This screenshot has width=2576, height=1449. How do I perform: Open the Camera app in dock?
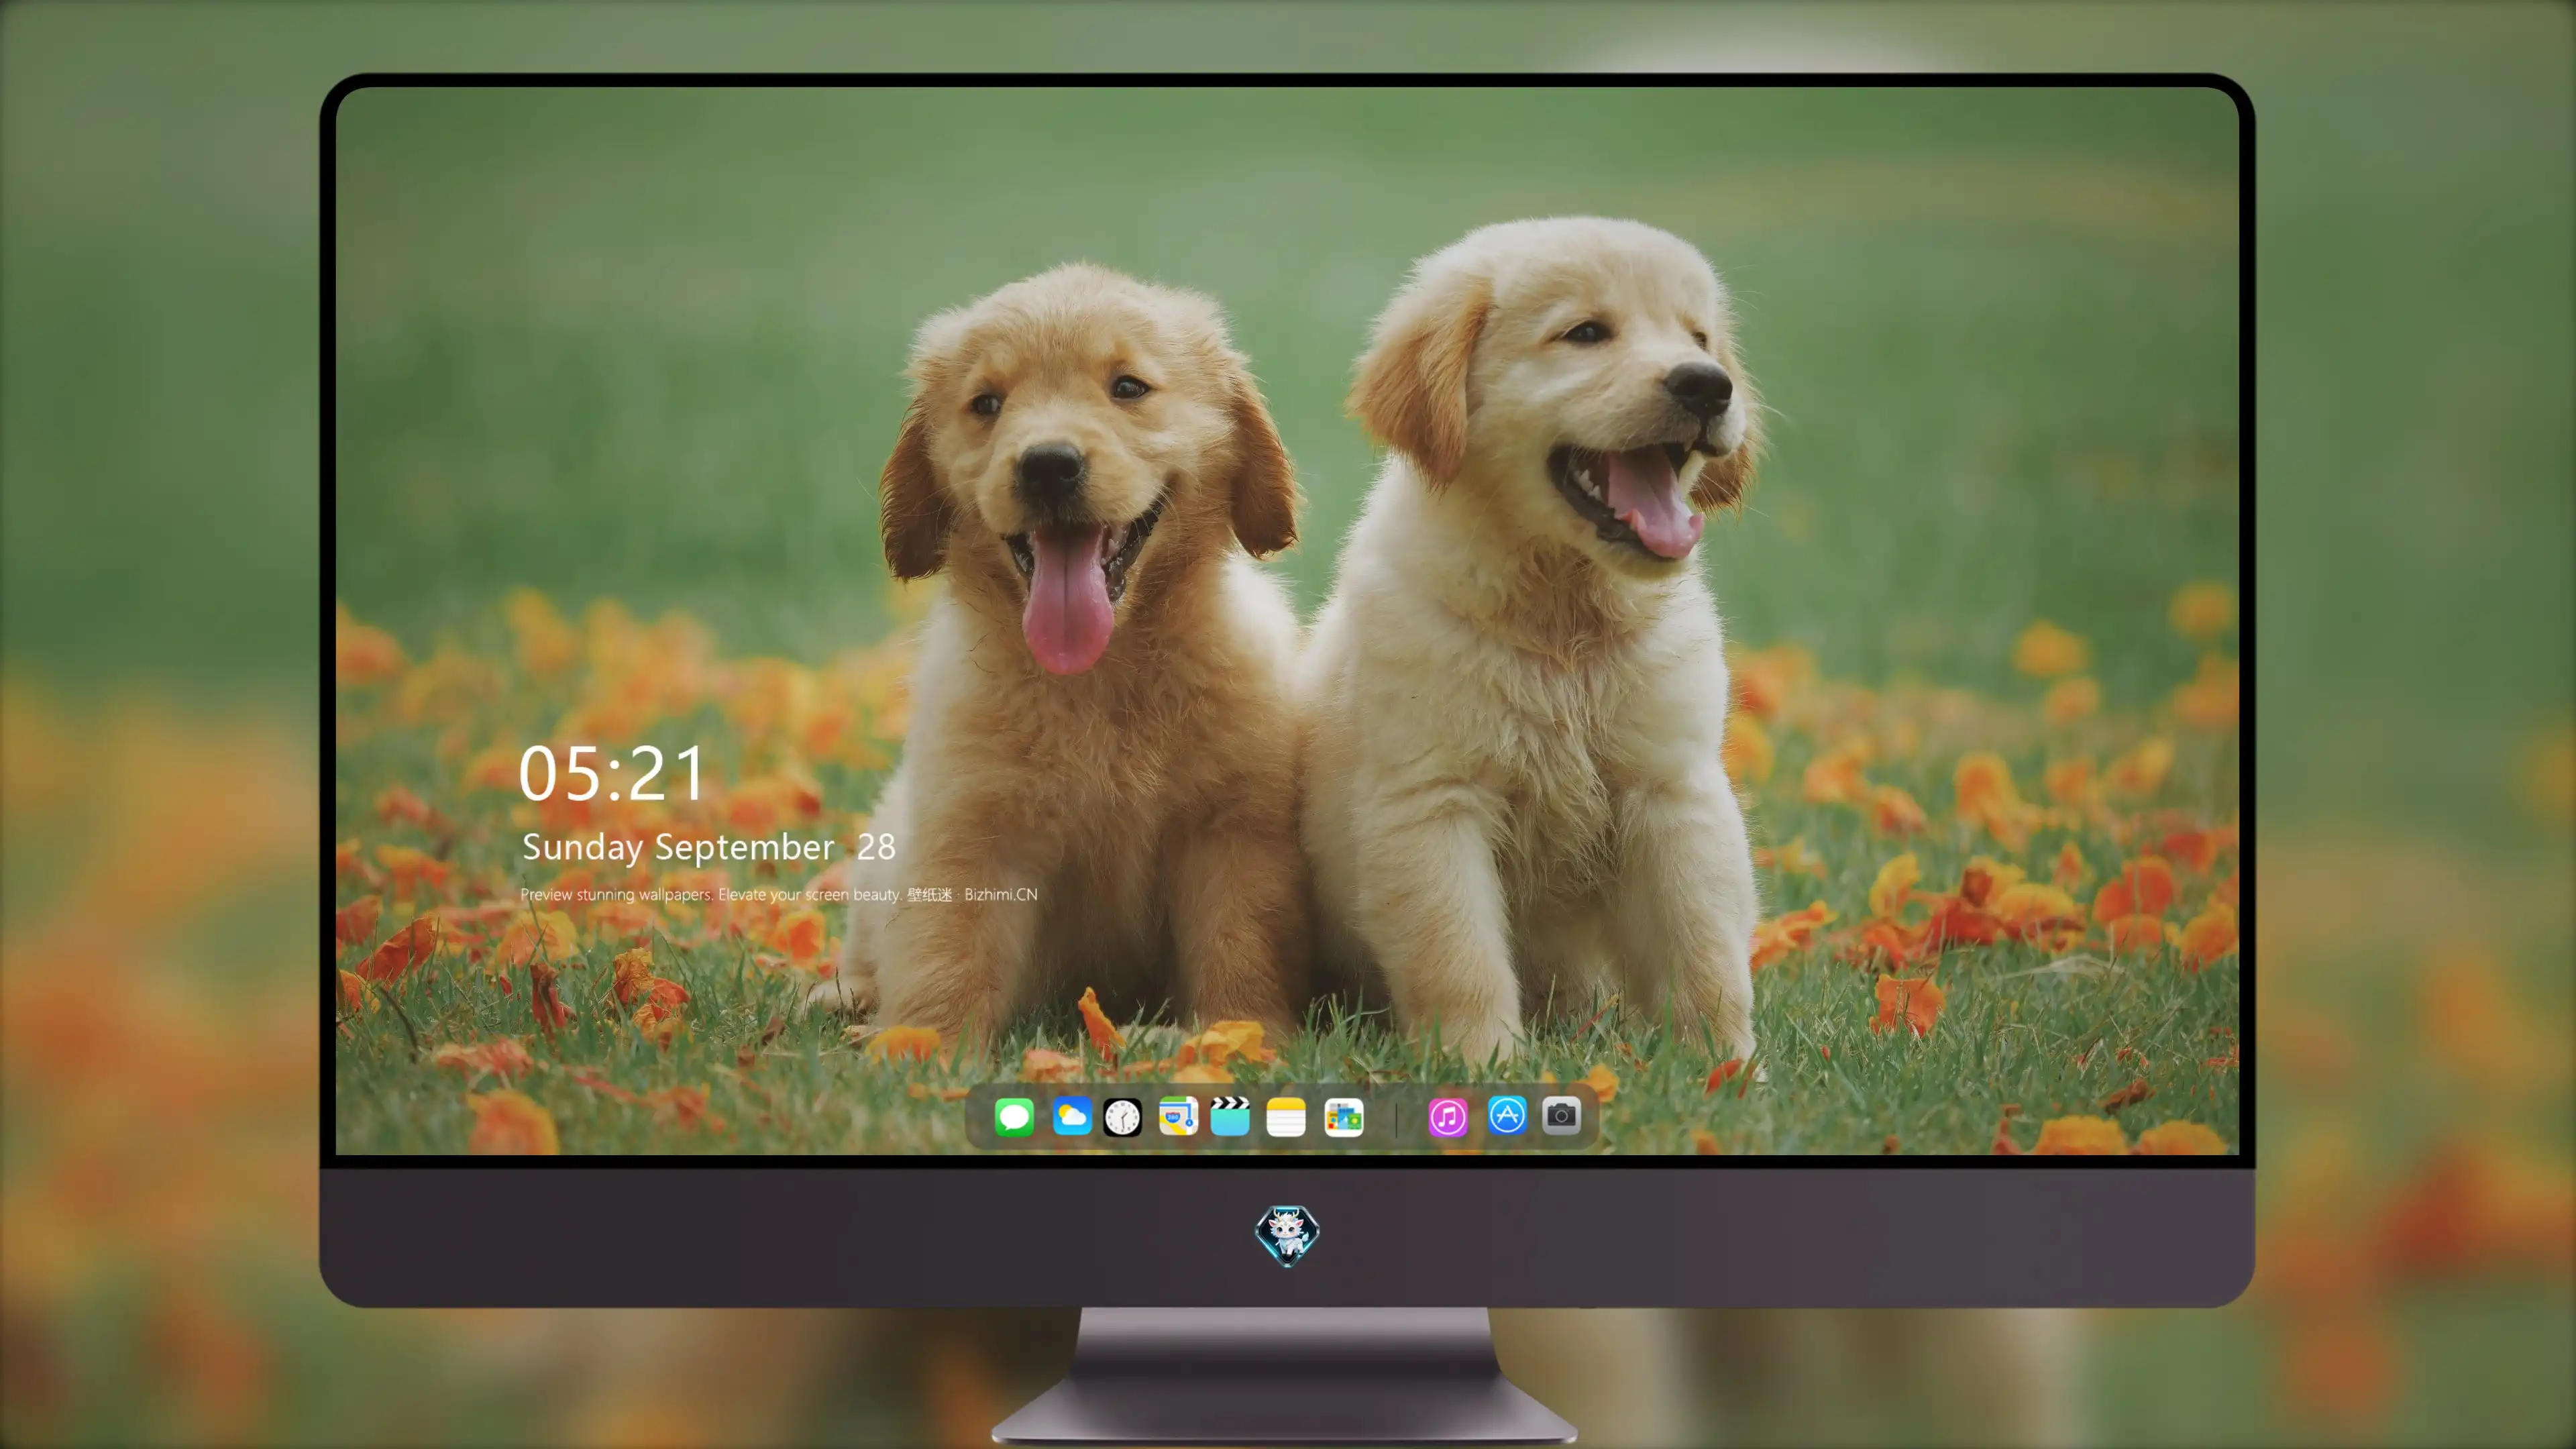click(x=1561, y=1115)
